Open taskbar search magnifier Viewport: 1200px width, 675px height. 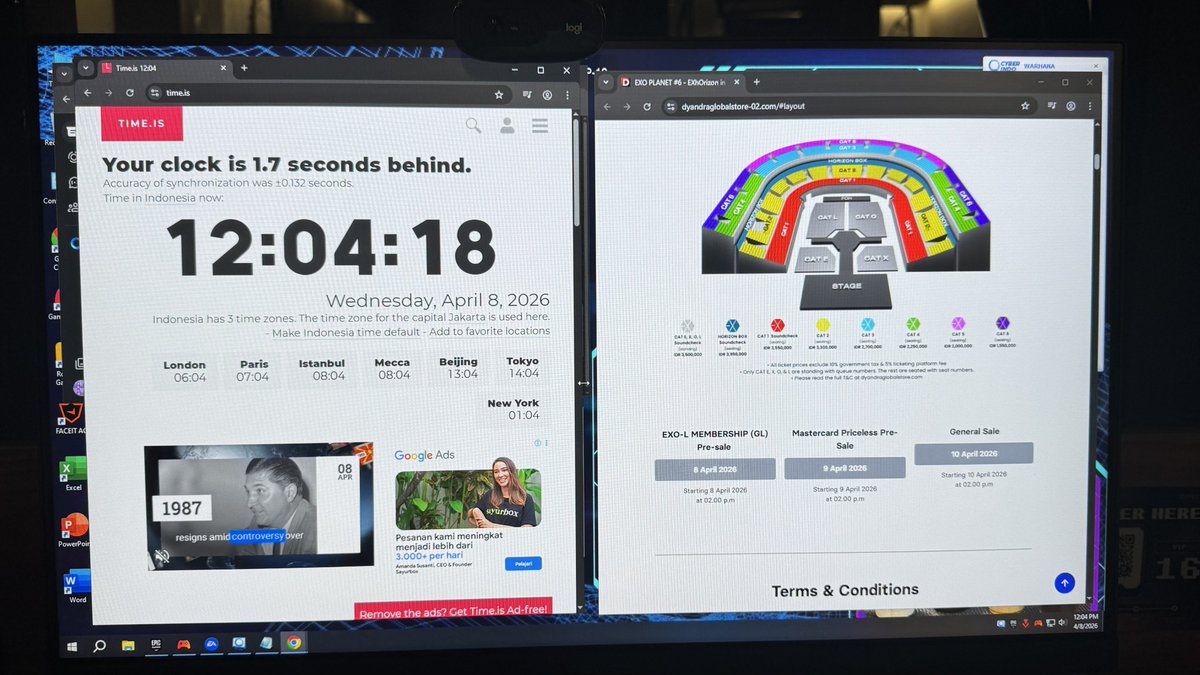click(x=99, y=645)
